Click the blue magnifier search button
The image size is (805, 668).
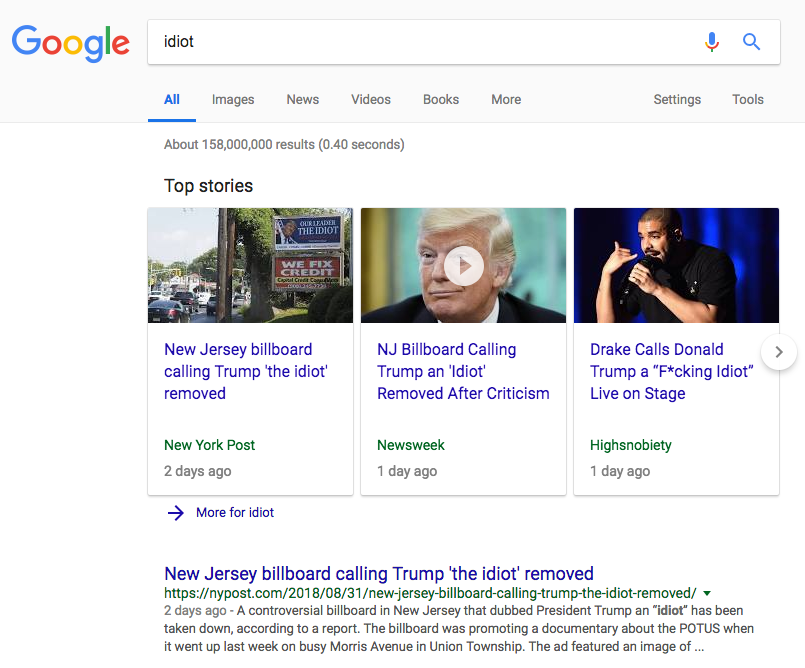point(751,42)
